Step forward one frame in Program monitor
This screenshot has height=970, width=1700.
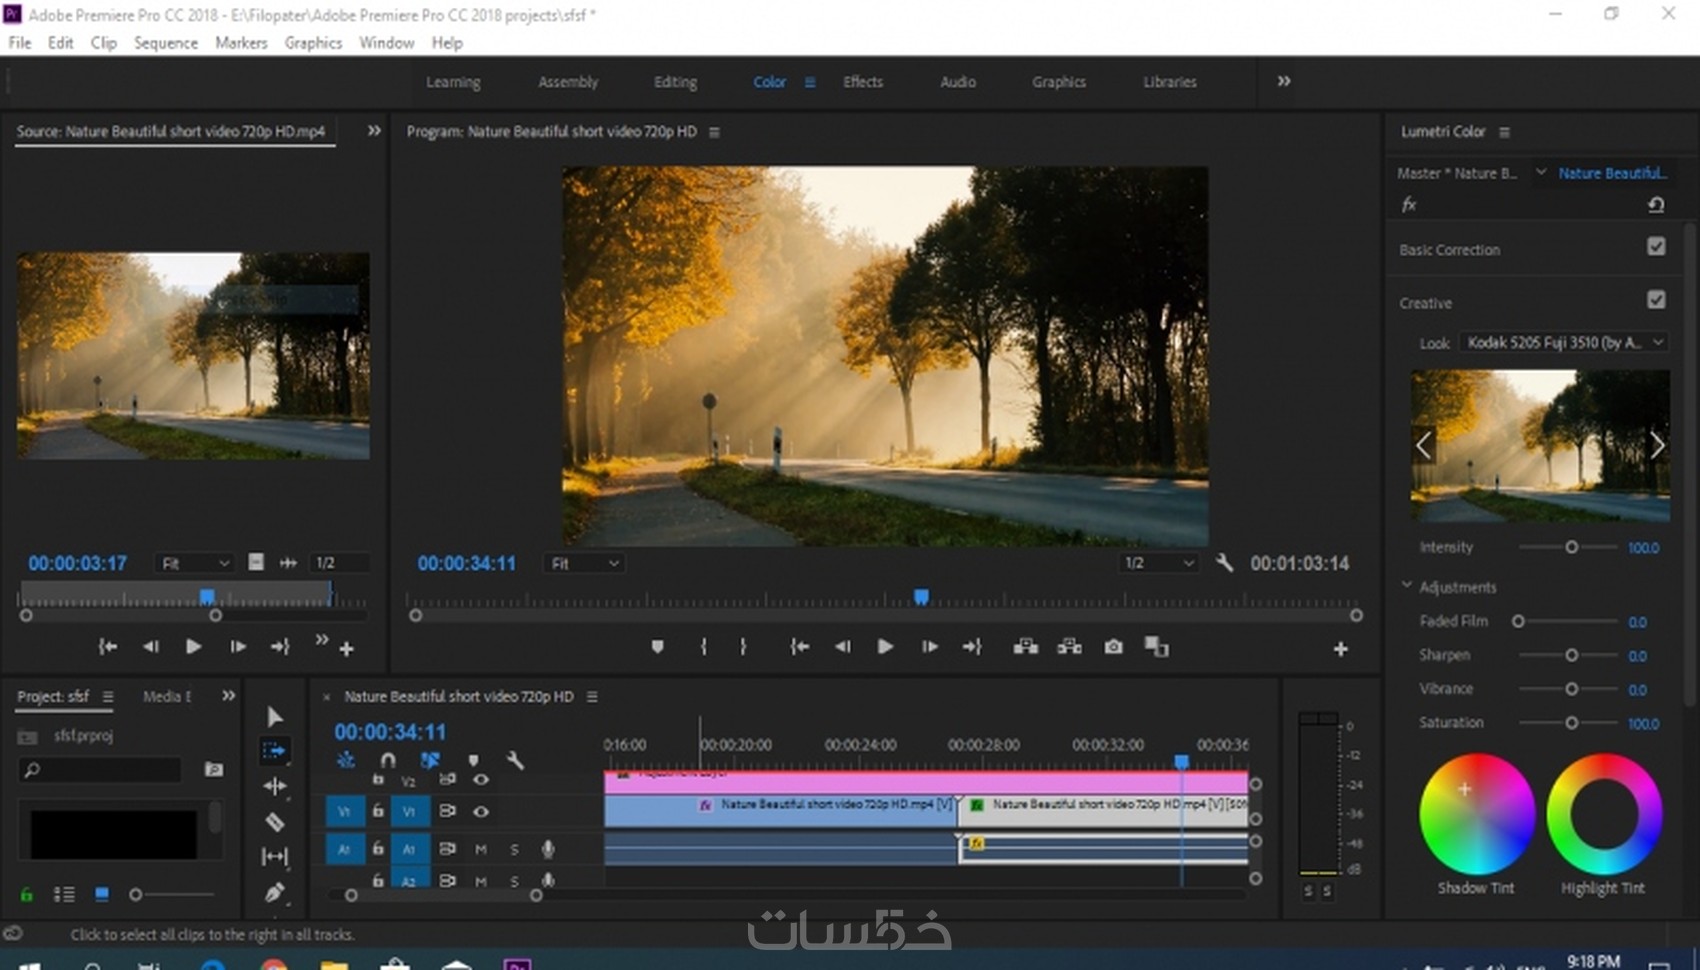[929, 647]
